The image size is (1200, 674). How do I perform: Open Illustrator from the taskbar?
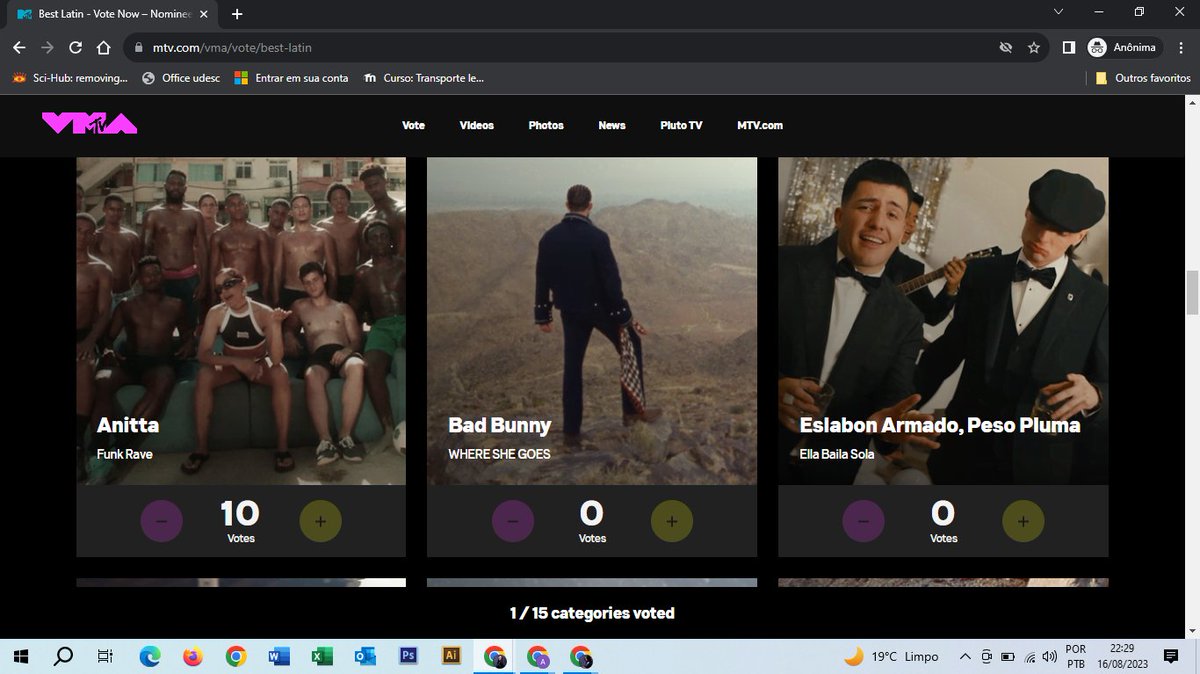pos(451,657)
